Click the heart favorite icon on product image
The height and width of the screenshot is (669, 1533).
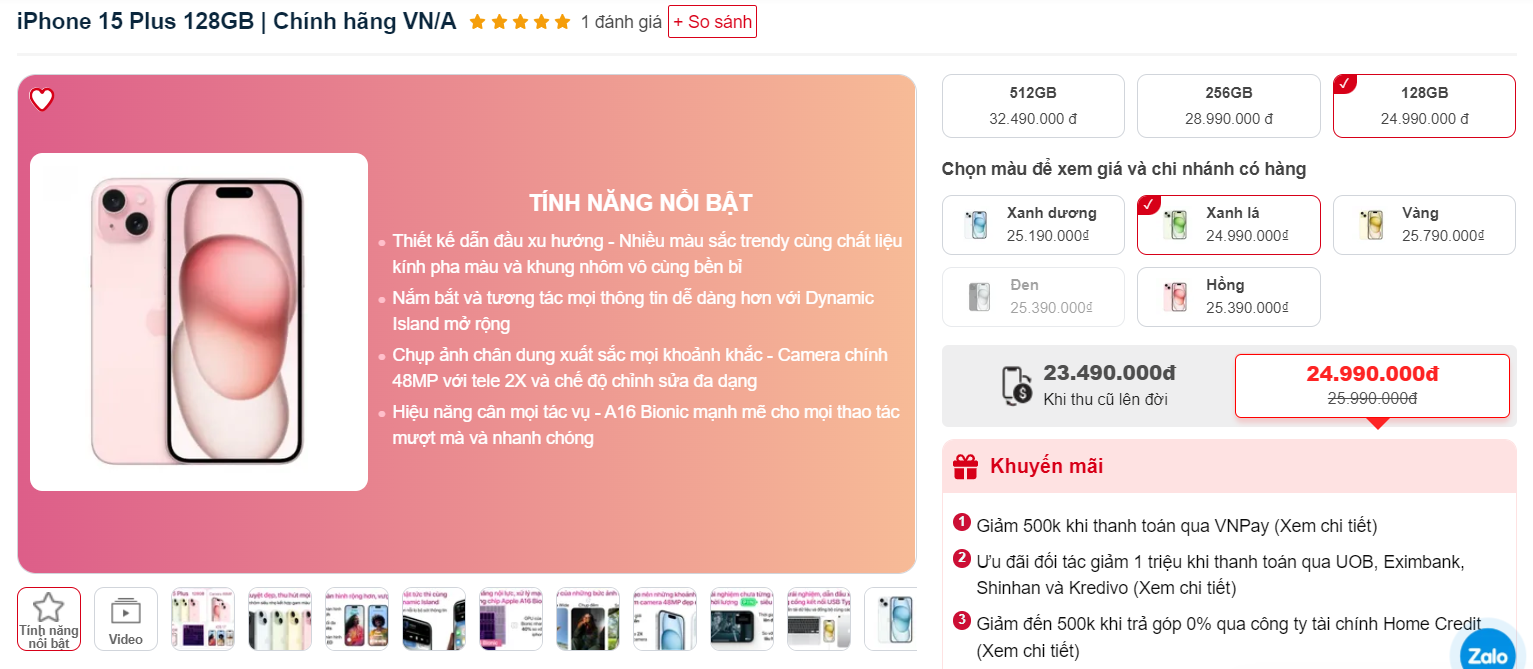click(42, 100)
